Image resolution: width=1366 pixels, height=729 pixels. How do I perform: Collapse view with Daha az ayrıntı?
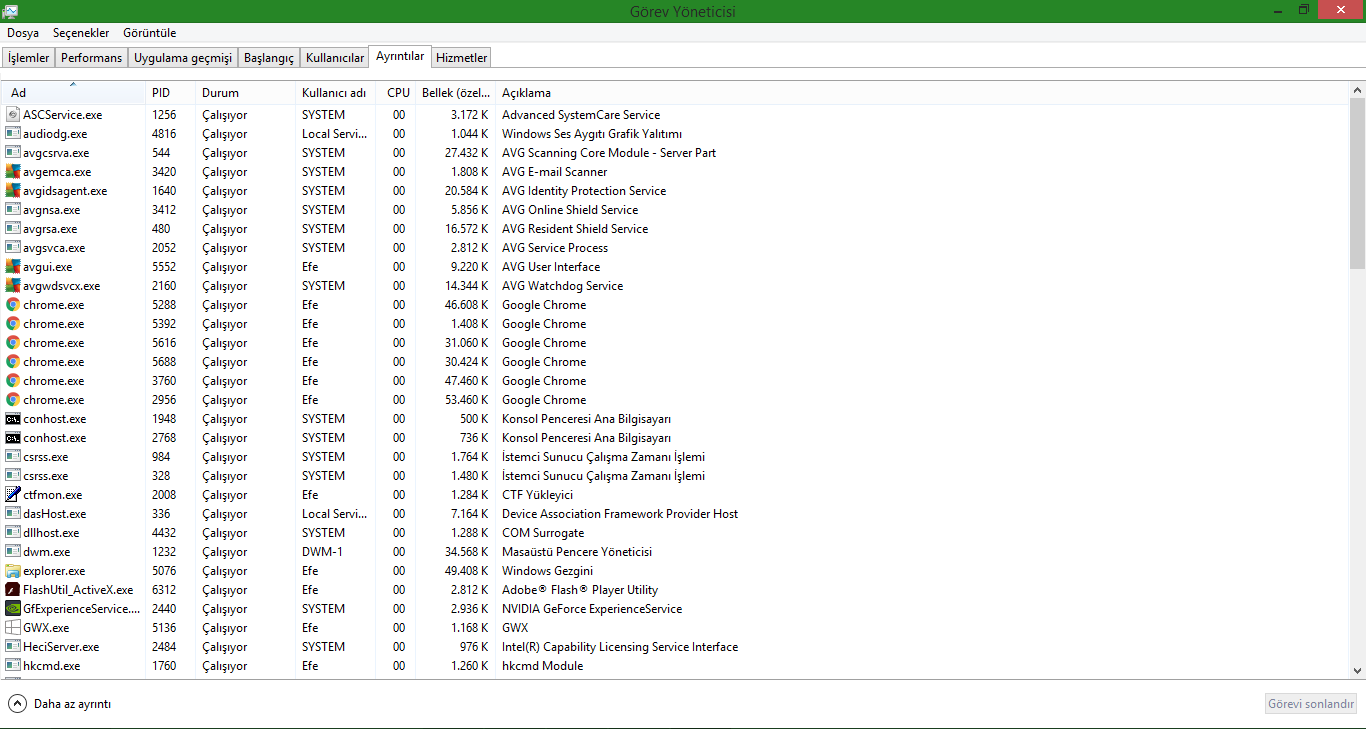[60, 704]
